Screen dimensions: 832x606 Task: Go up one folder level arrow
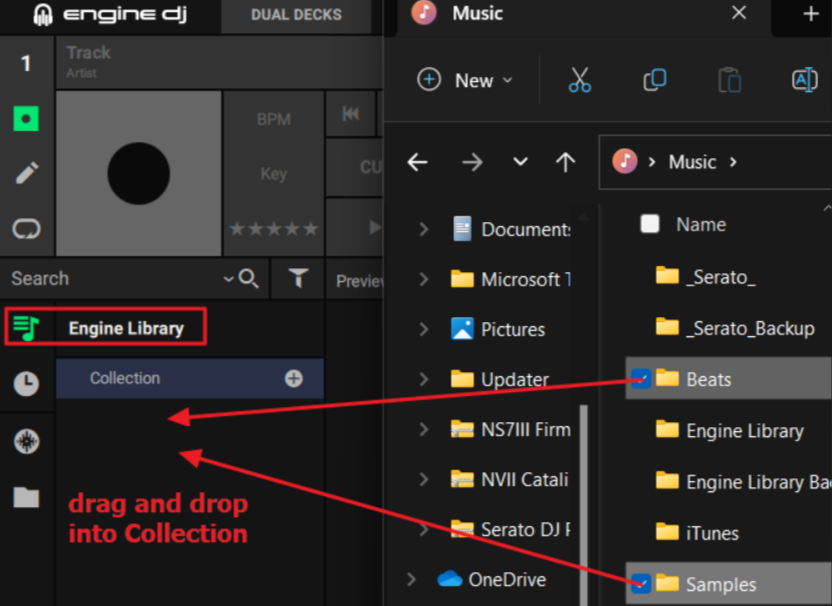(x=565, y=162)
